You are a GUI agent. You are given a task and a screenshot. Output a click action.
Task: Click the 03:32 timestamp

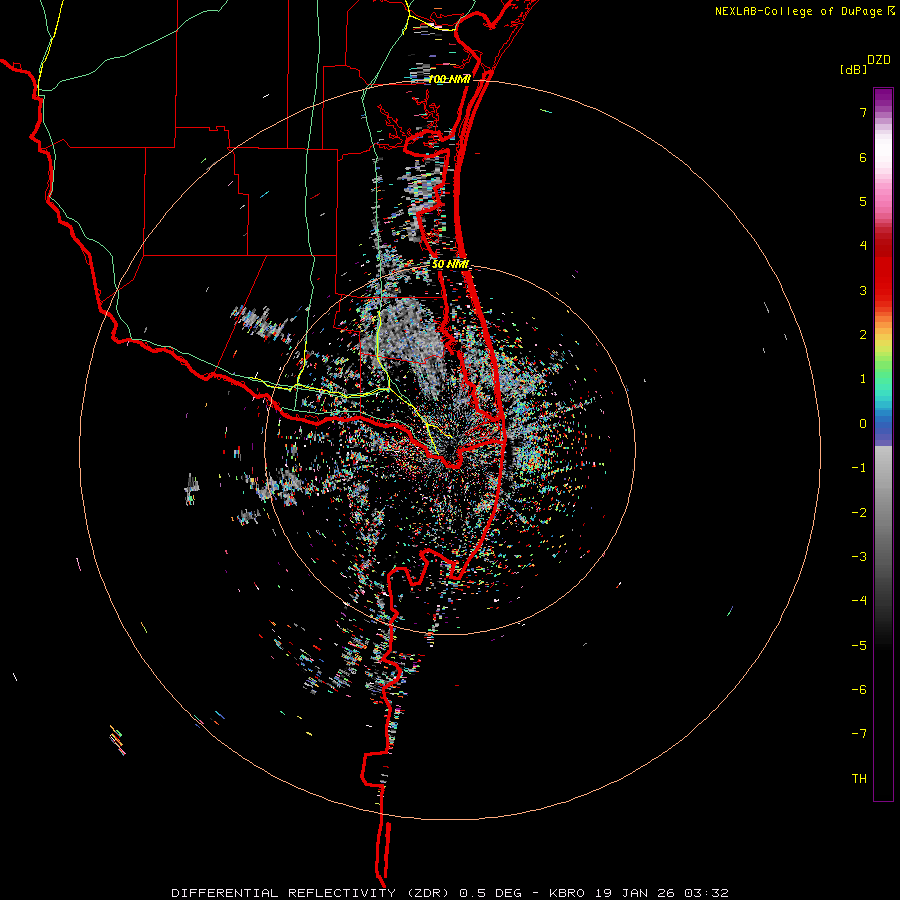pyautogui.click(x=706, y=893)
